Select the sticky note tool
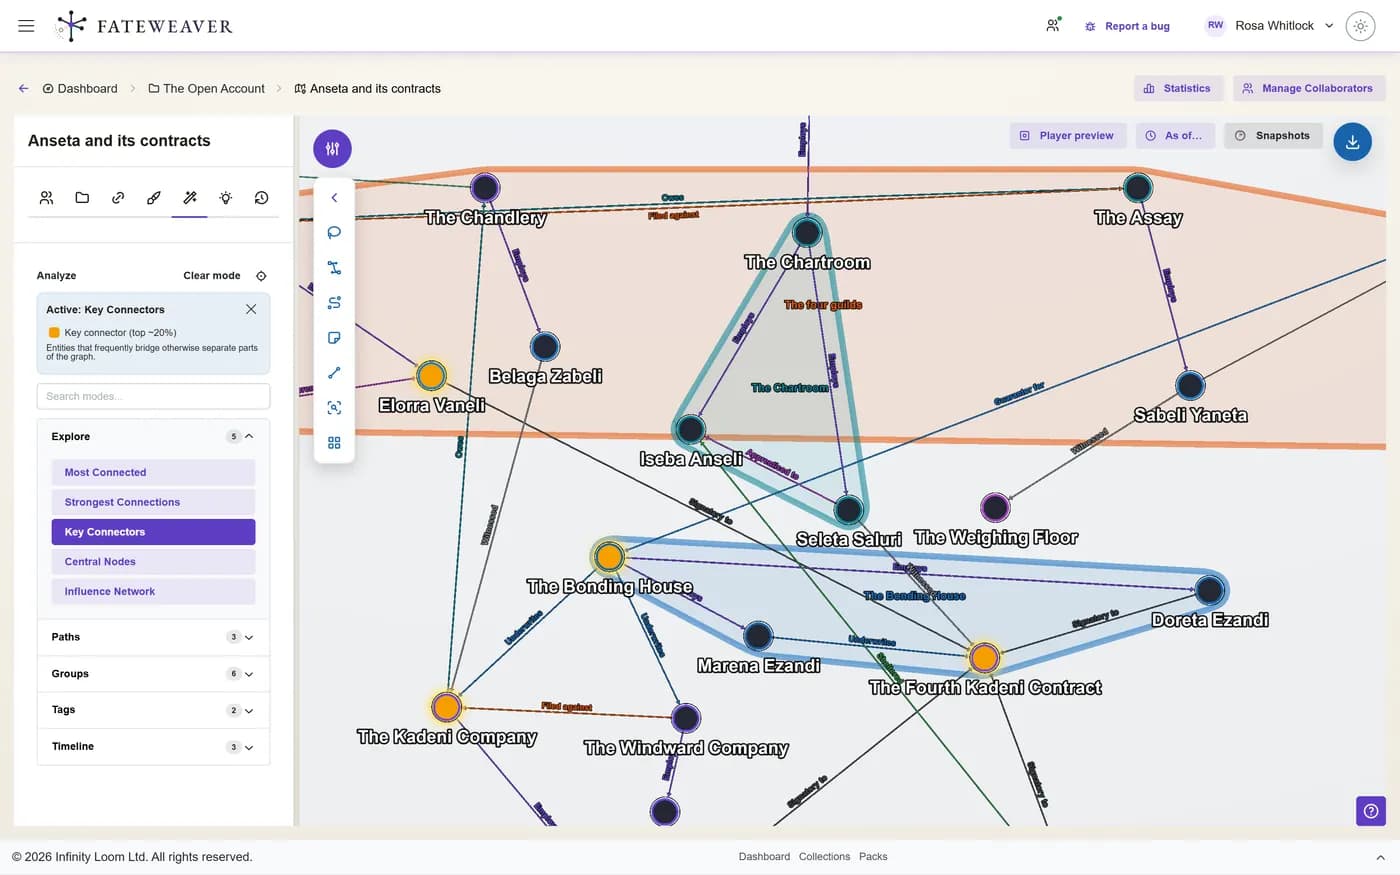The width and height of the screenshot is (1400, 875). (x=334, y=338)
